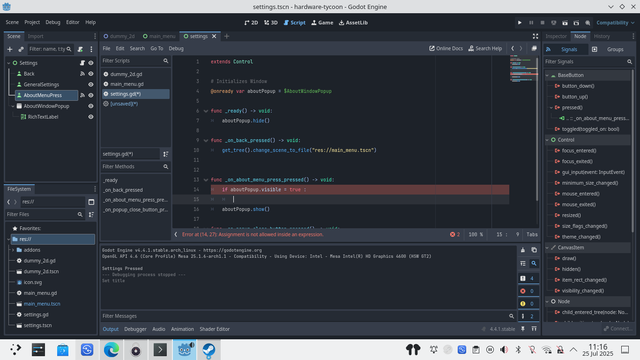
Task: Fold the _ready function at line 6
Action: click(x=206, y=111)
